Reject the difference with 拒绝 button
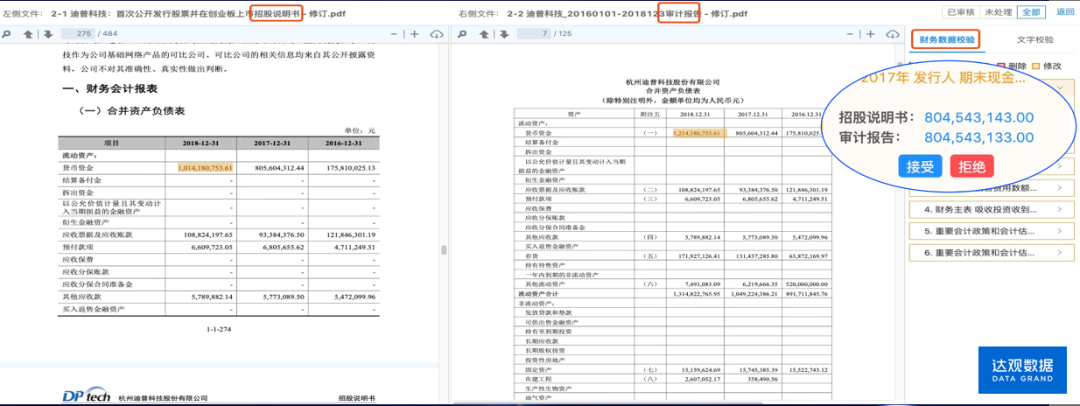This screenshot has width=1080, height=406. click(971, 166)
